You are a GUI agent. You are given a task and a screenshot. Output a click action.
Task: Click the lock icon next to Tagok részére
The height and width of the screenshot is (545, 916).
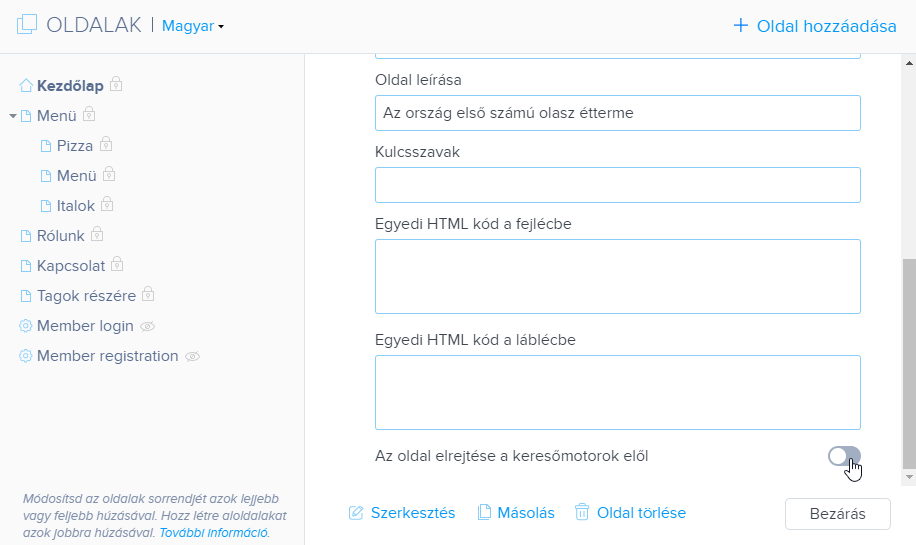coord(148,294)
